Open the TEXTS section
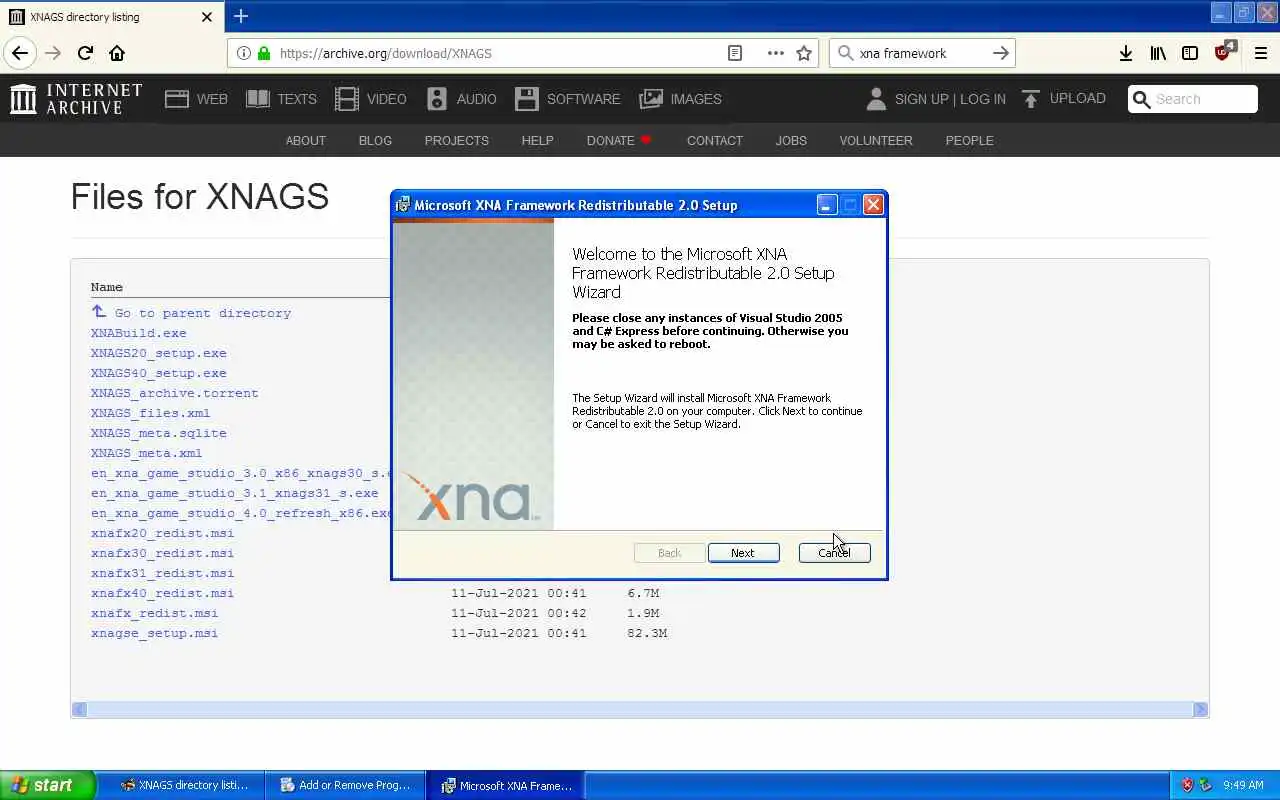The image size is (1280, 800). (281, 98)
